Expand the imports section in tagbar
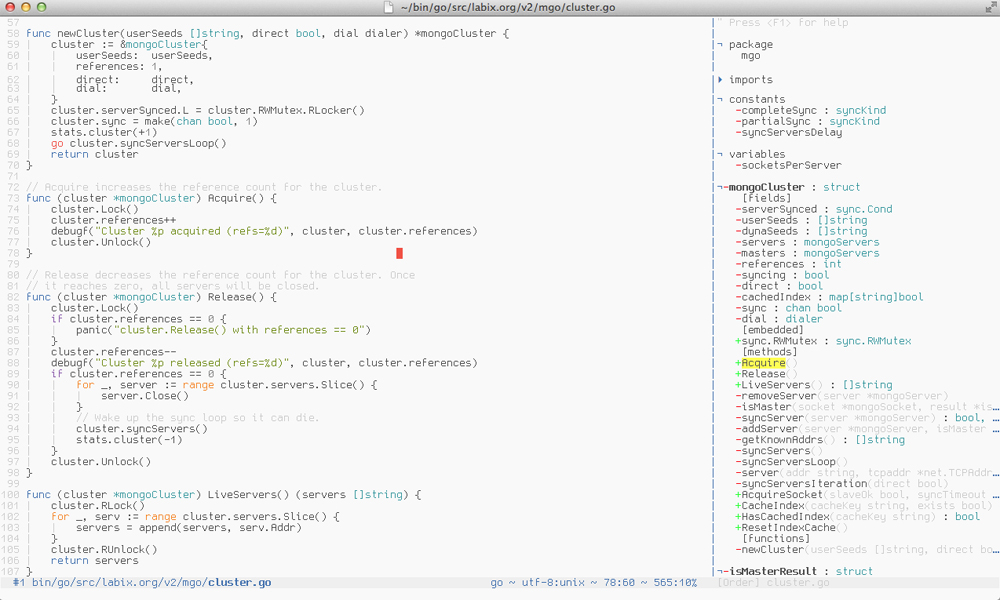This screenshot has width=1000, height=600. [x=720, y=80]
